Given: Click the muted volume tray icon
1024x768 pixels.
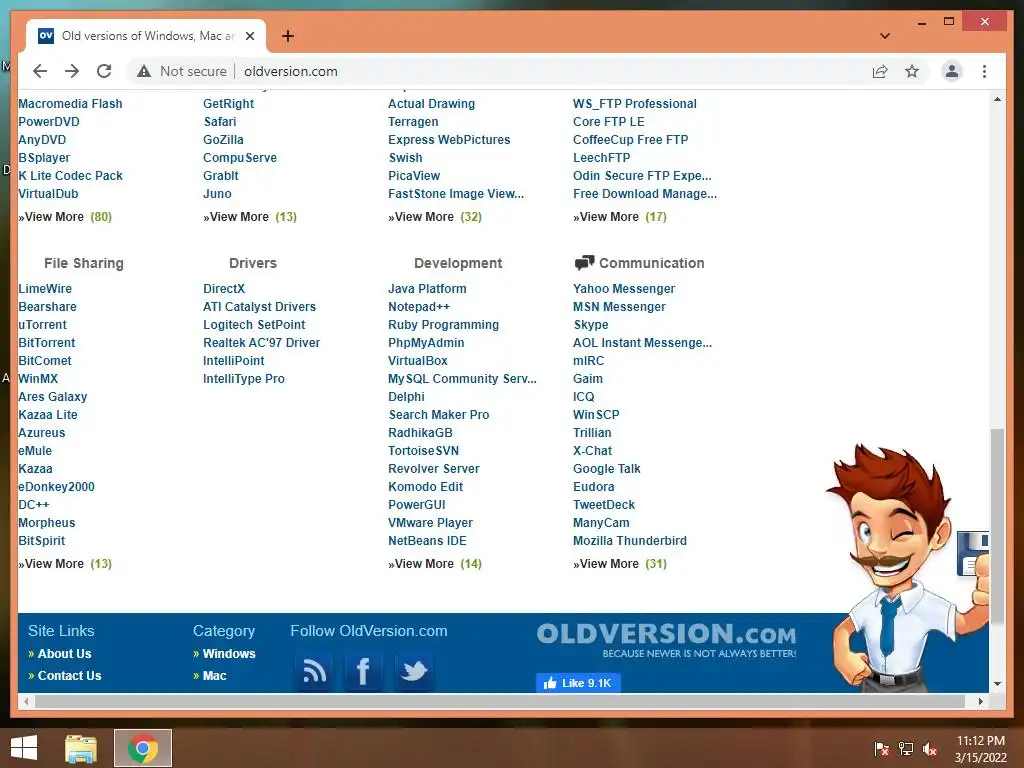Looking at the screenshot, I should 930,748.
